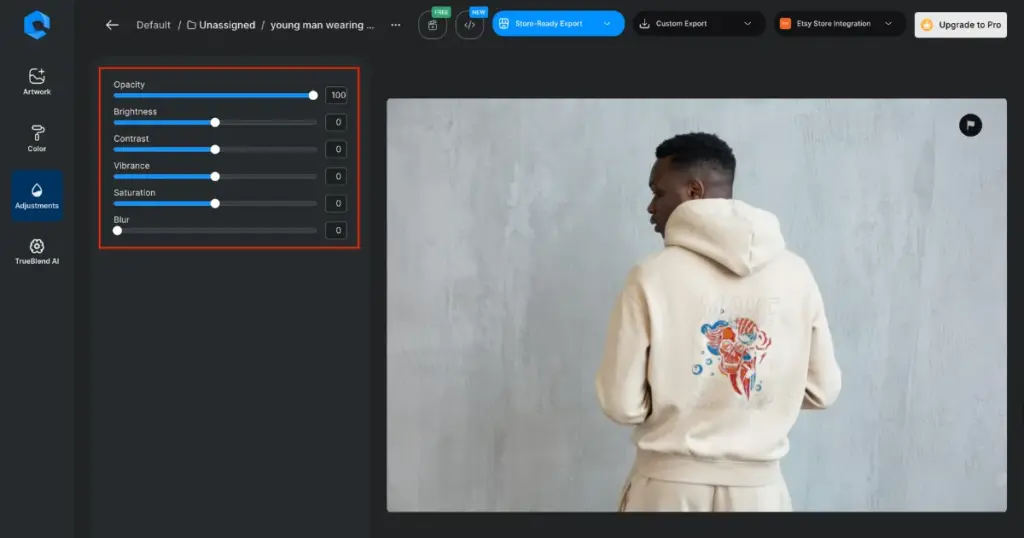
Task: Click the Blur slider handle
Action: click(x=118, y=230)
